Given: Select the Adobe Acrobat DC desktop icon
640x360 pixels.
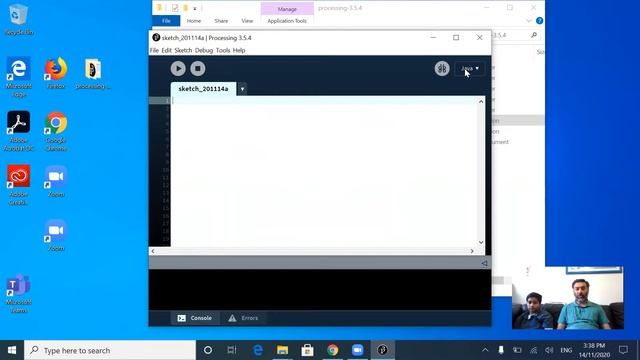Looking at the screenshot, I should (x=19, y=131).
